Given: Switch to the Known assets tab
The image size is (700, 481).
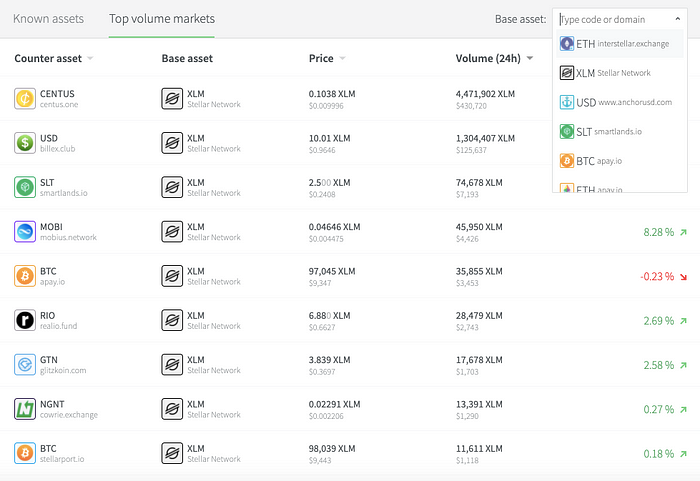Looking at the screenshot, I should pos(48,19).
